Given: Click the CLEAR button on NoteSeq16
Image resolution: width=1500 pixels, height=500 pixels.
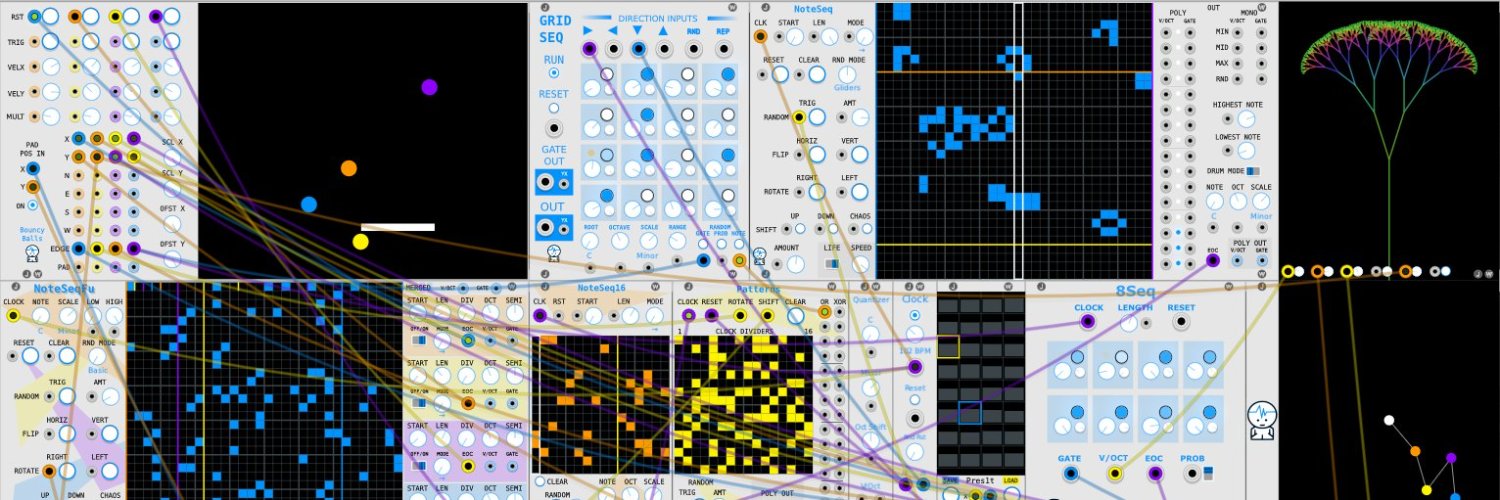Looking at the screenshot, I should [539, 482].
